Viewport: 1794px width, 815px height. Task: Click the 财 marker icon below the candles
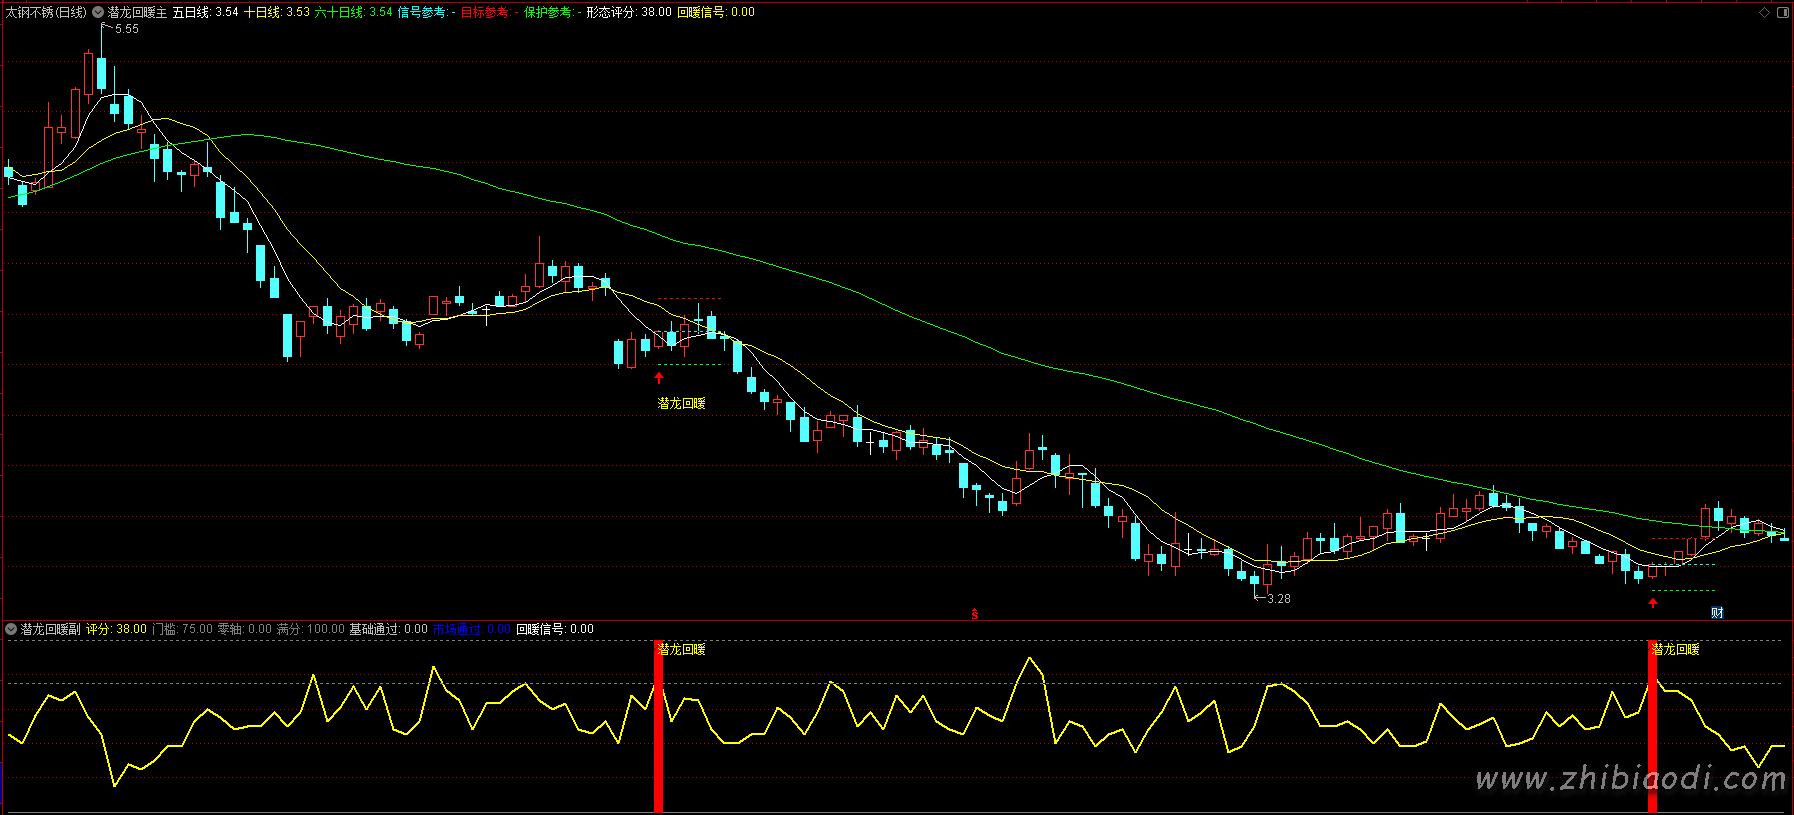tap(1717, 612)
